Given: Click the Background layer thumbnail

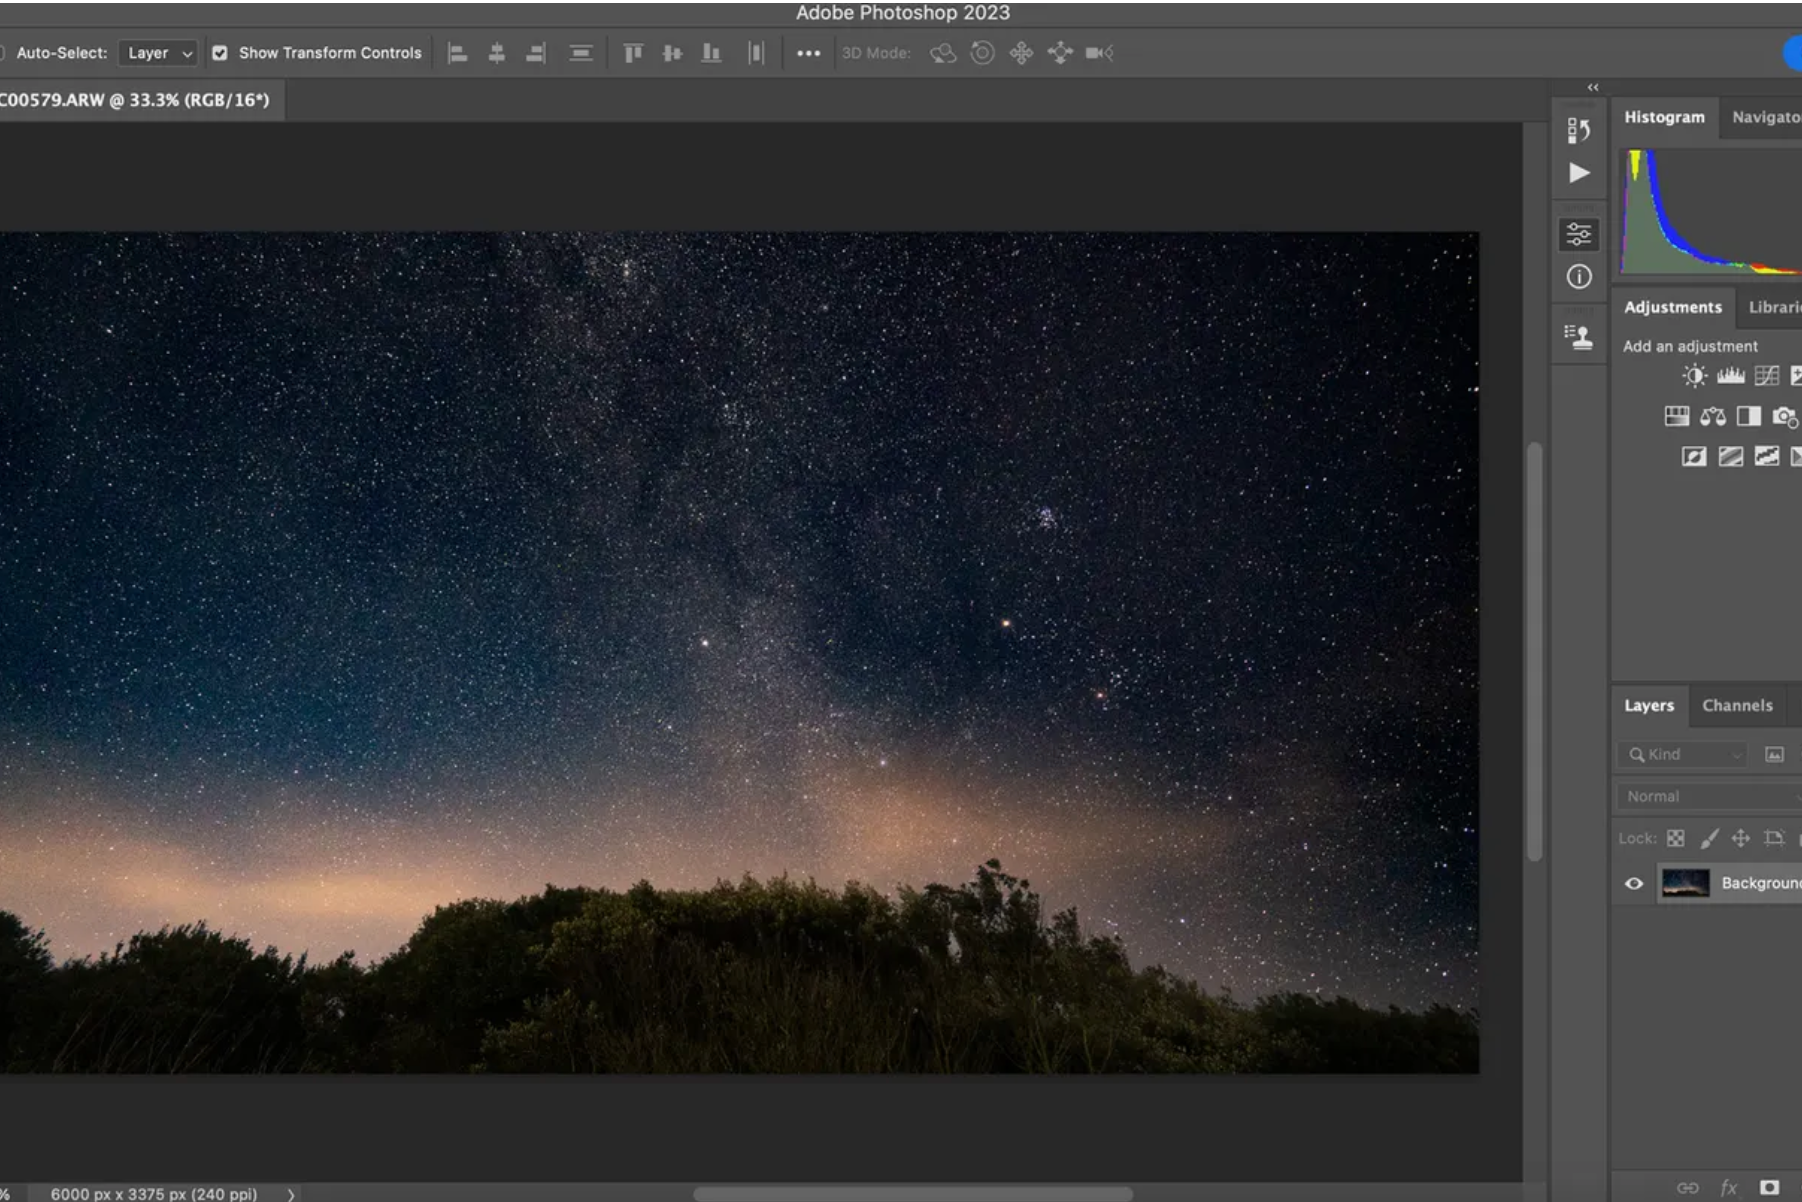Looking at the screenshot, I should point(1685,883).
